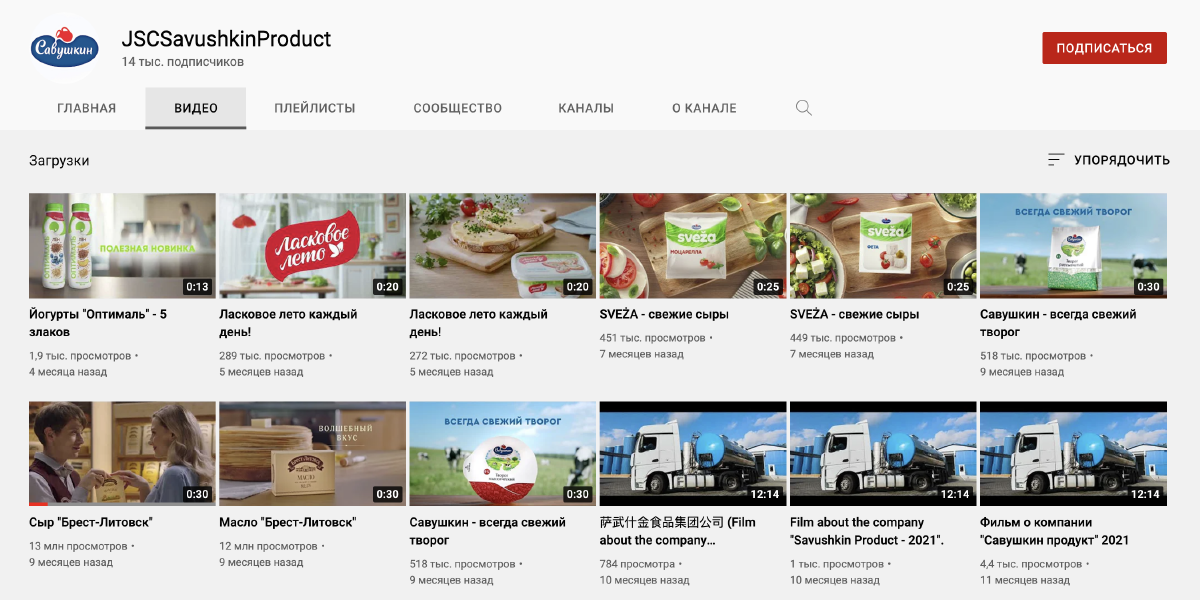Click the 784 просмотра view count
This screenshot has height=600, width=1200.
638,565
